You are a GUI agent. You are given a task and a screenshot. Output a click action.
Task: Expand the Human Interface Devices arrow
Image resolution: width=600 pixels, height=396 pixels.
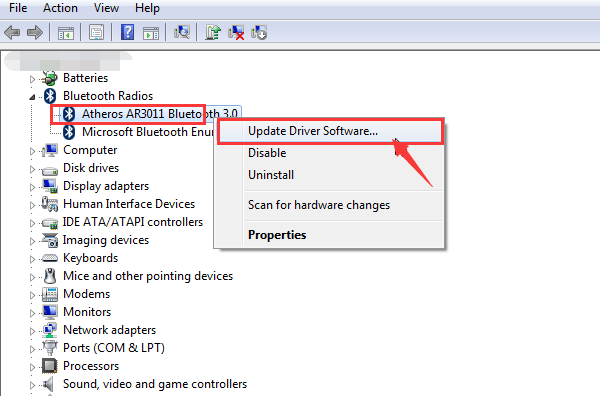(32, 205)
